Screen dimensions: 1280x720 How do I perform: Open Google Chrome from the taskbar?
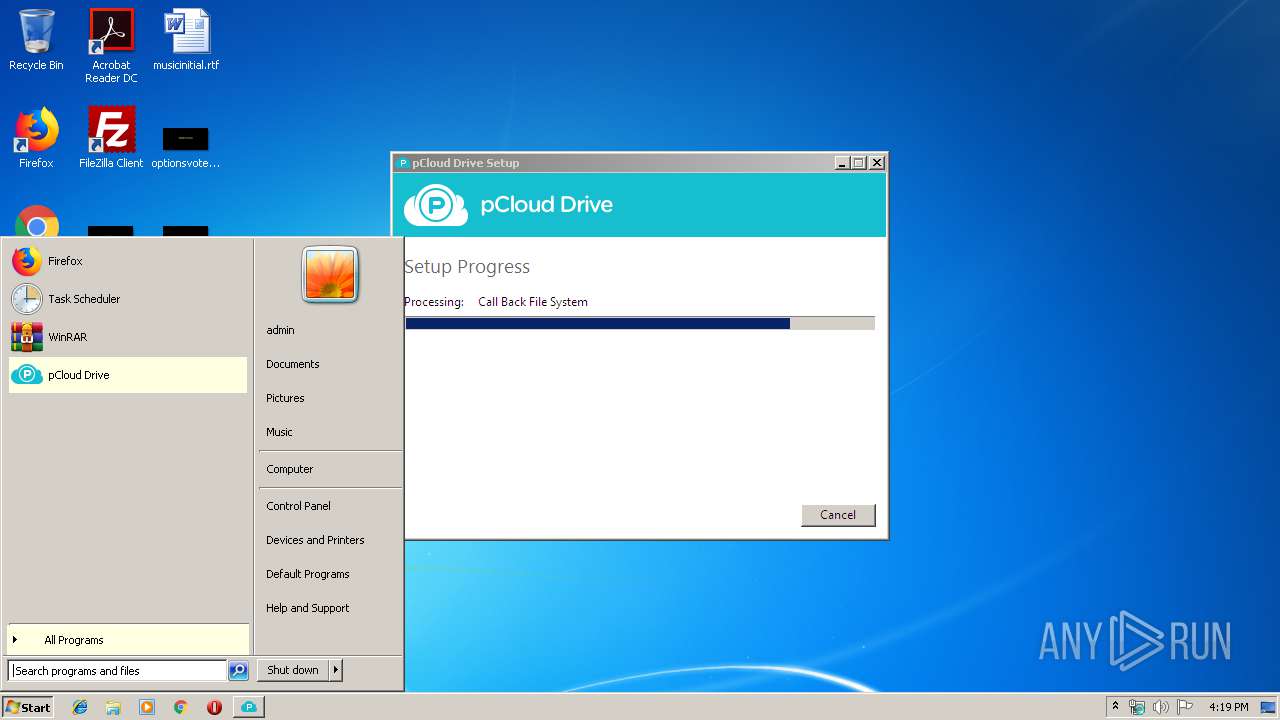(180, 707)
